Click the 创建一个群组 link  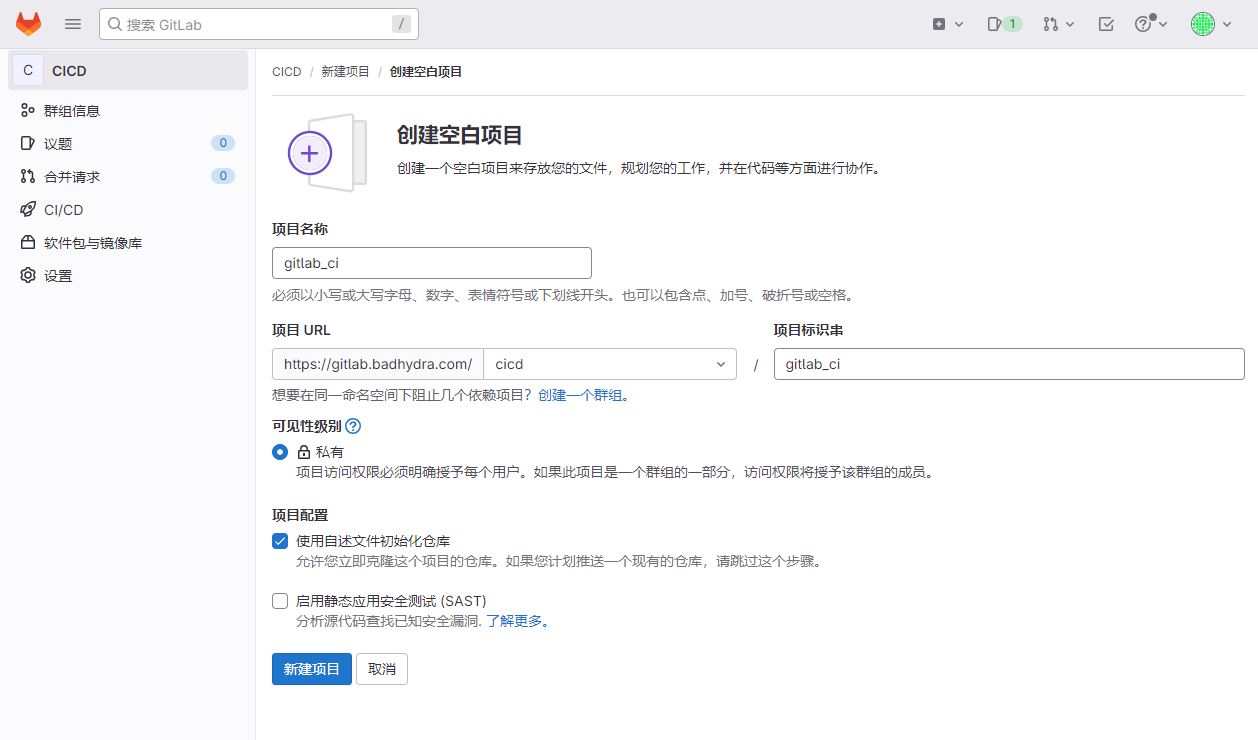click(x=583, y=395)
